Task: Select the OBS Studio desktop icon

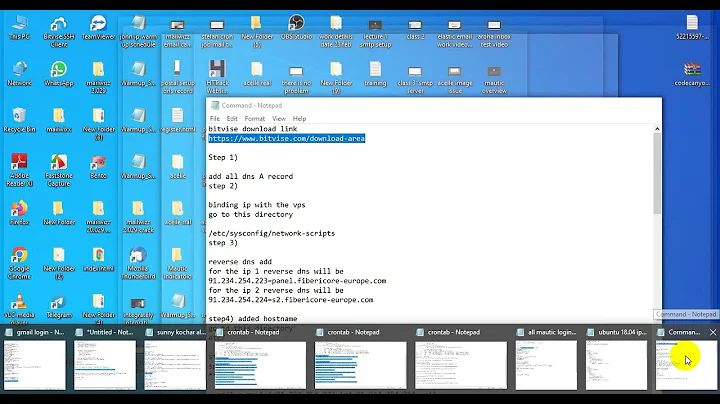Action: click(x=296, y=28)
